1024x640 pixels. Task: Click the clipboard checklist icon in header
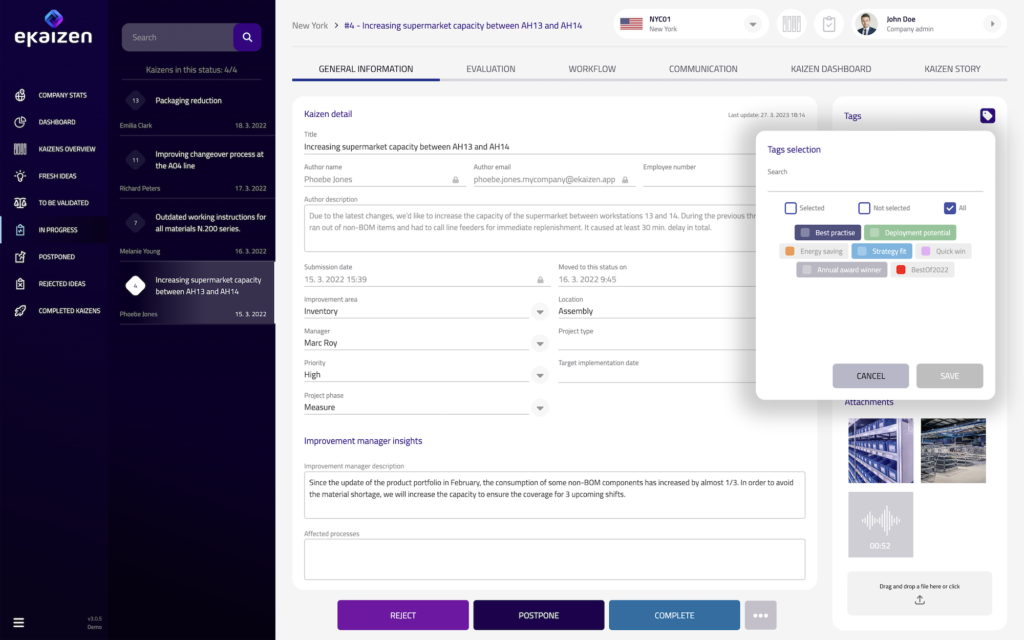828,24
